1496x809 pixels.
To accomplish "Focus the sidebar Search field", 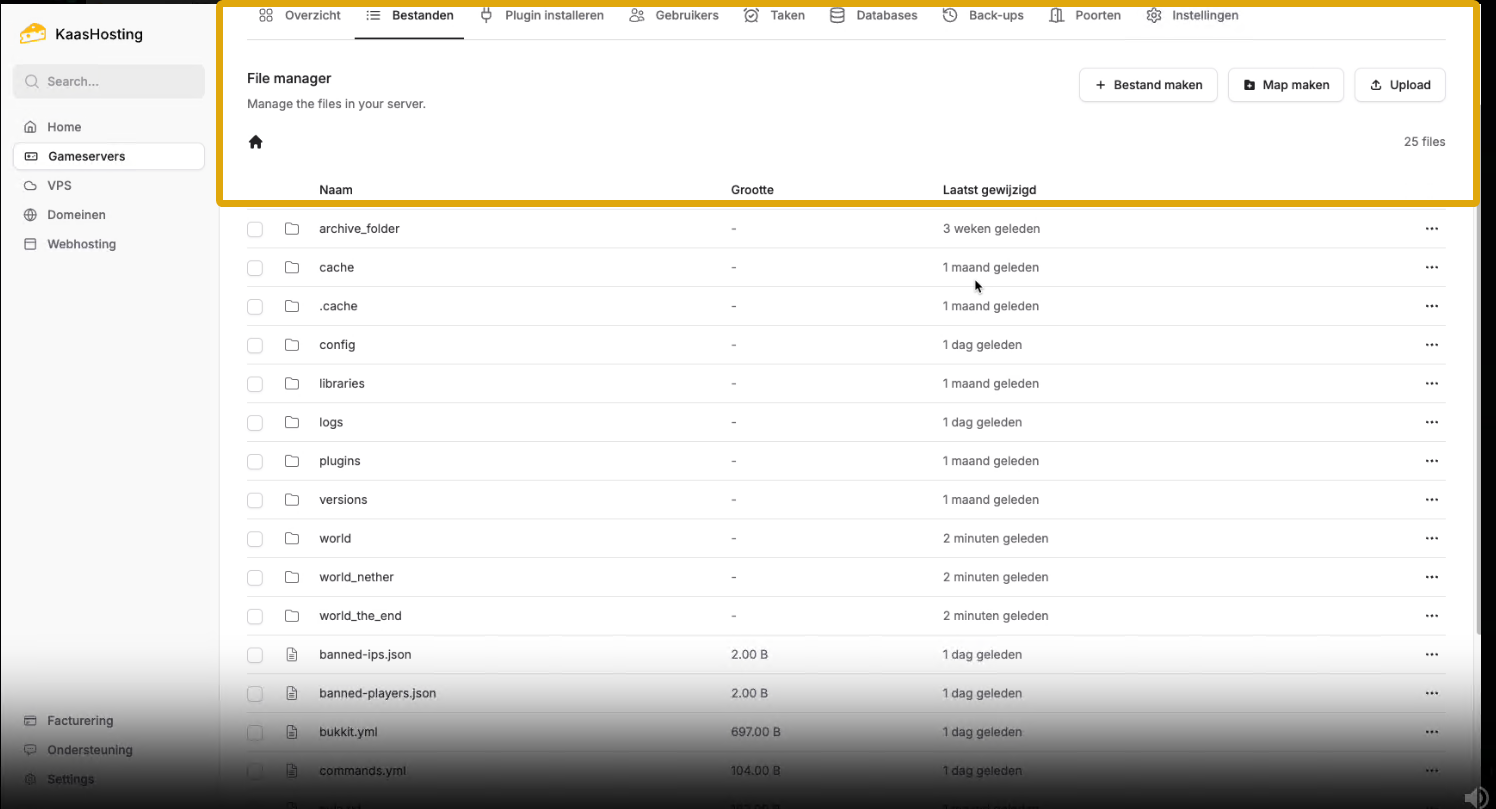I will point(109,82).
